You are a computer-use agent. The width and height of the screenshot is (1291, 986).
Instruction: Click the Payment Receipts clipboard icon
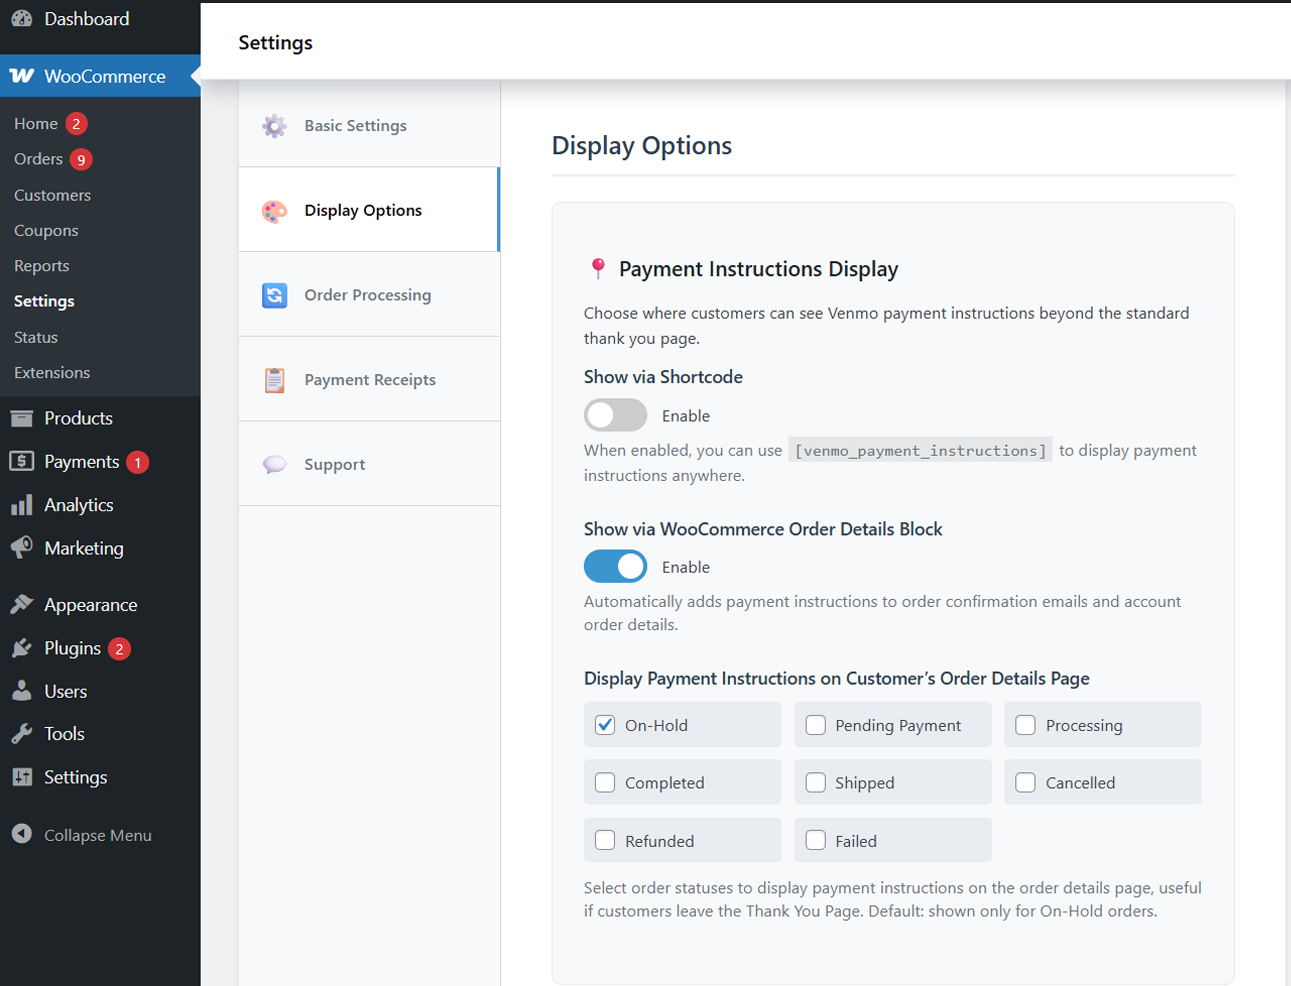(274, 380)
